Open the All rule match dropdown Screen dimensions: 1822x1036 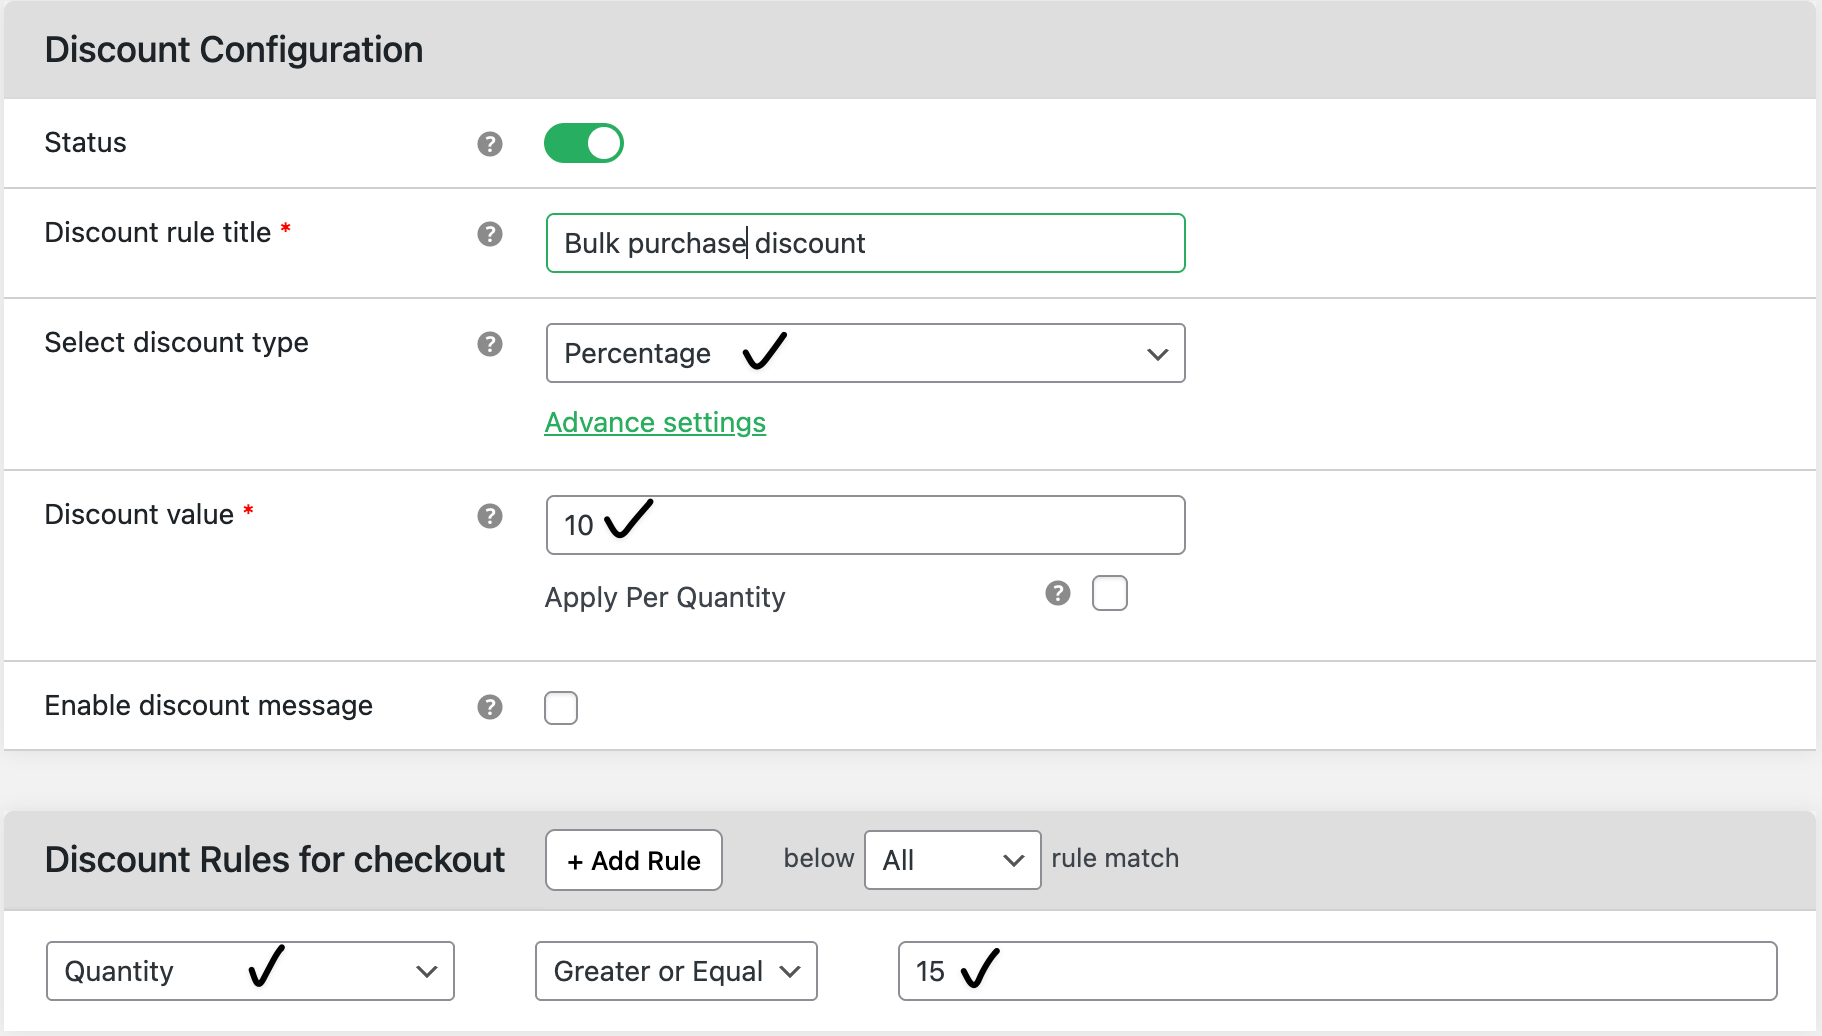pyautogui.click(x=951, y=860)
